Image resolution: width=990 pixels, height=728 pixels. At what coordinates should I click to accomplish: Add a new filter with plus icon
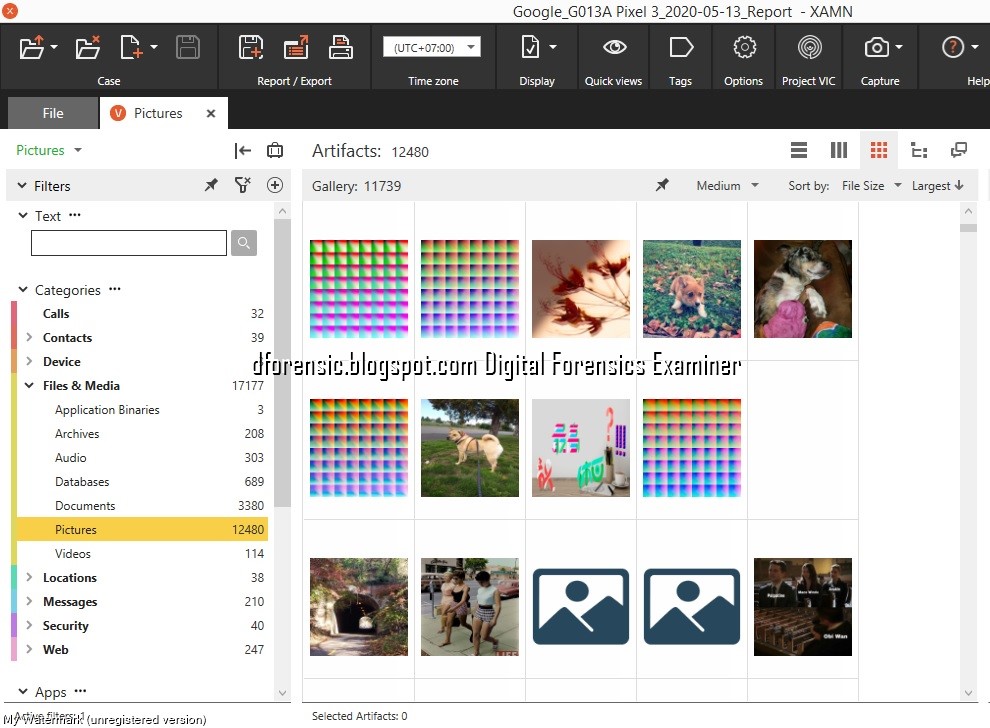pyautogui.click(x=274, y=185)
